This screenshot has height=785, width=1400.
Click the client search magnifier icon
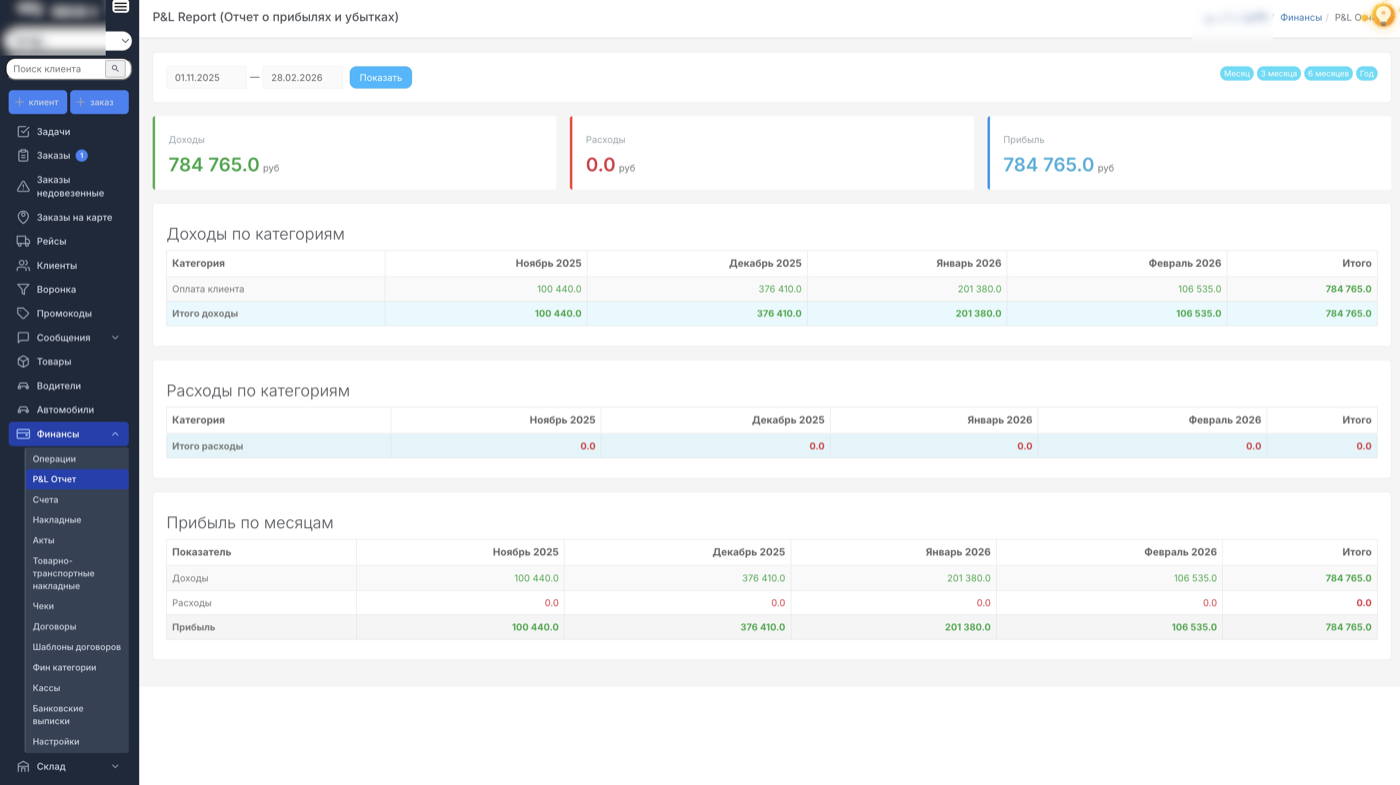pos(113,68)
